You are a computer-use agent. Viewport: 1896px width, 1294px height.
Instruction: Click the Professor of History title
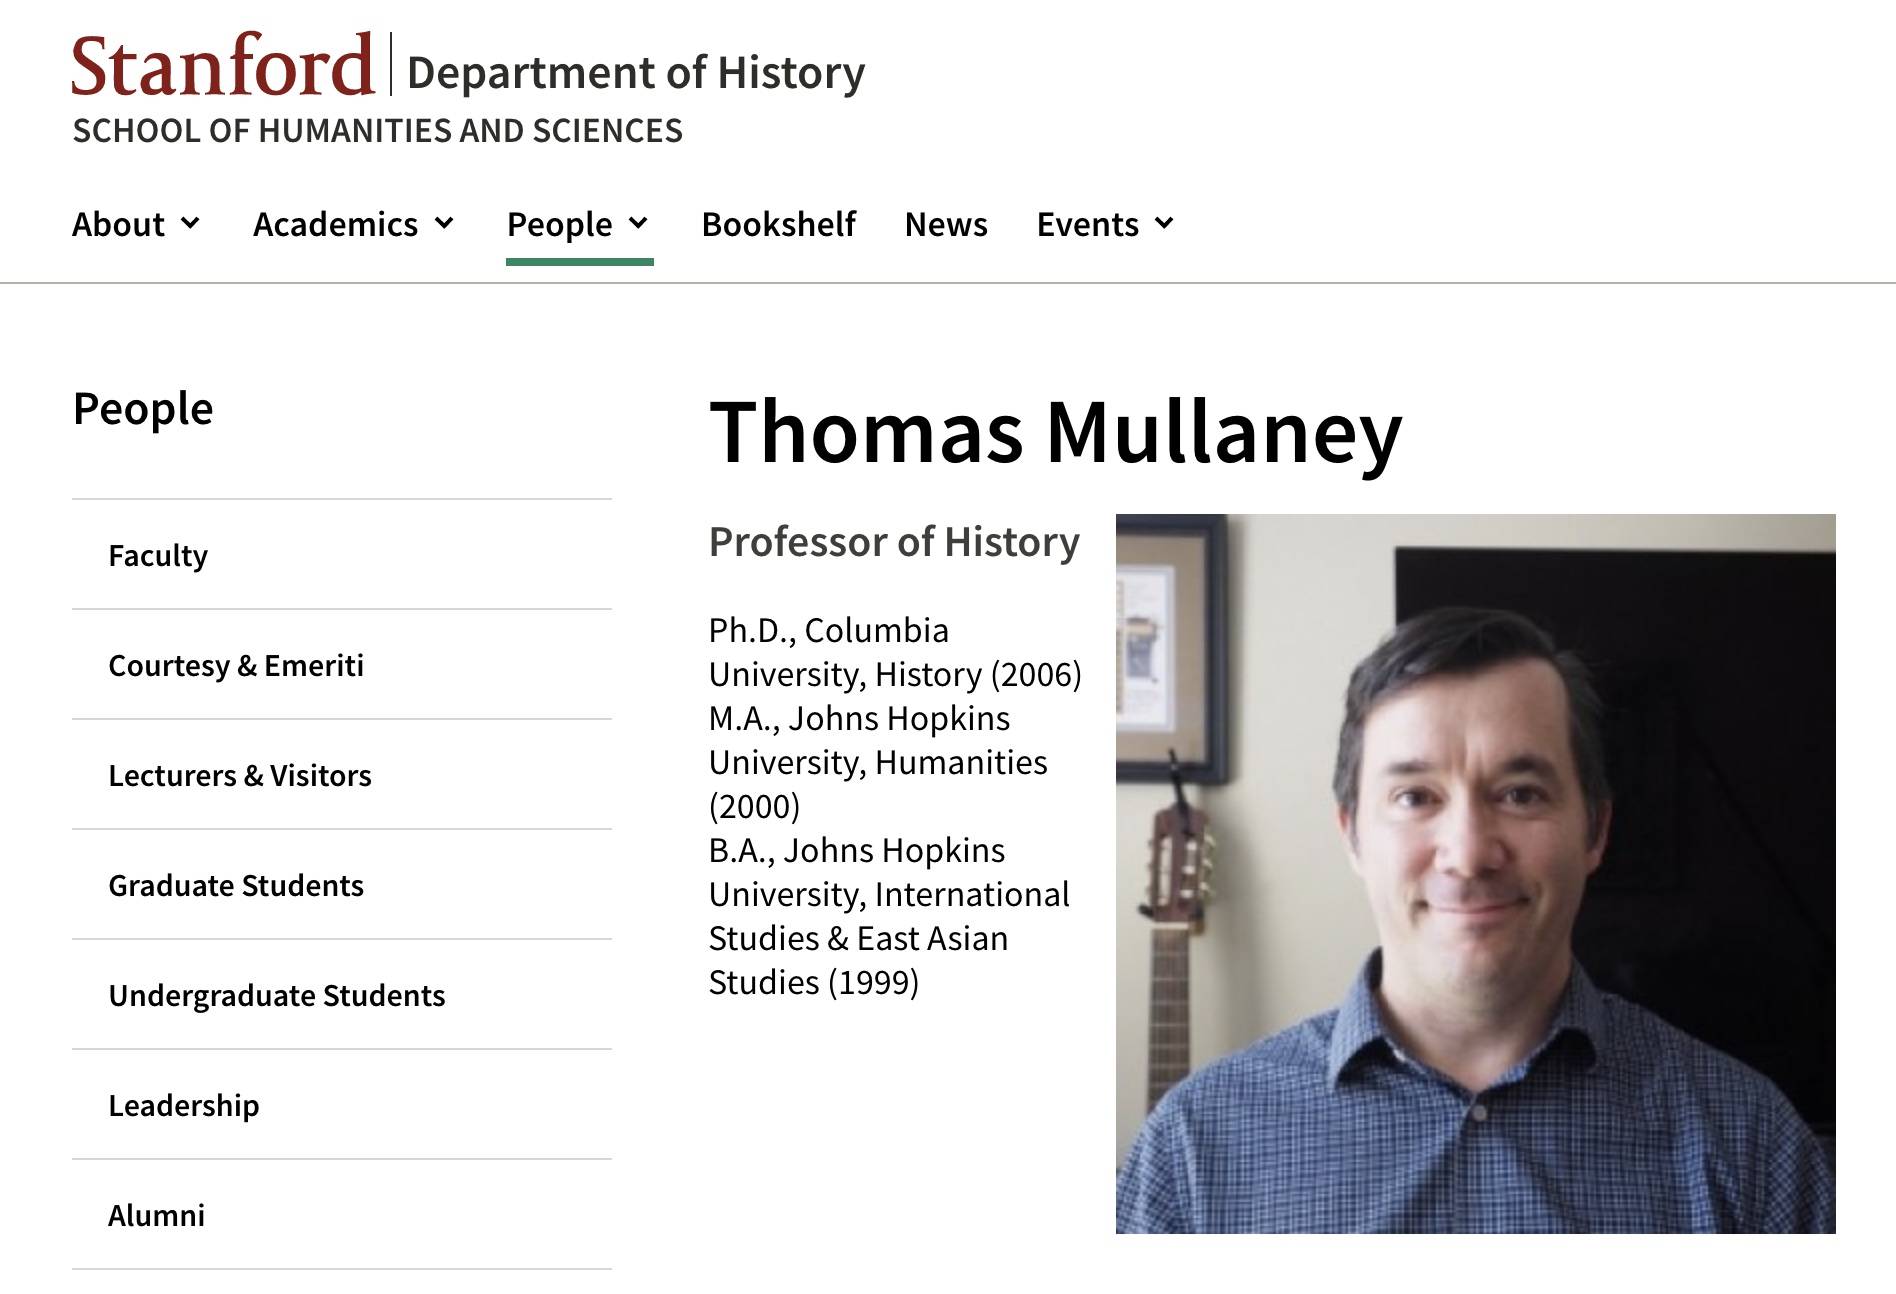coord(894,542)
